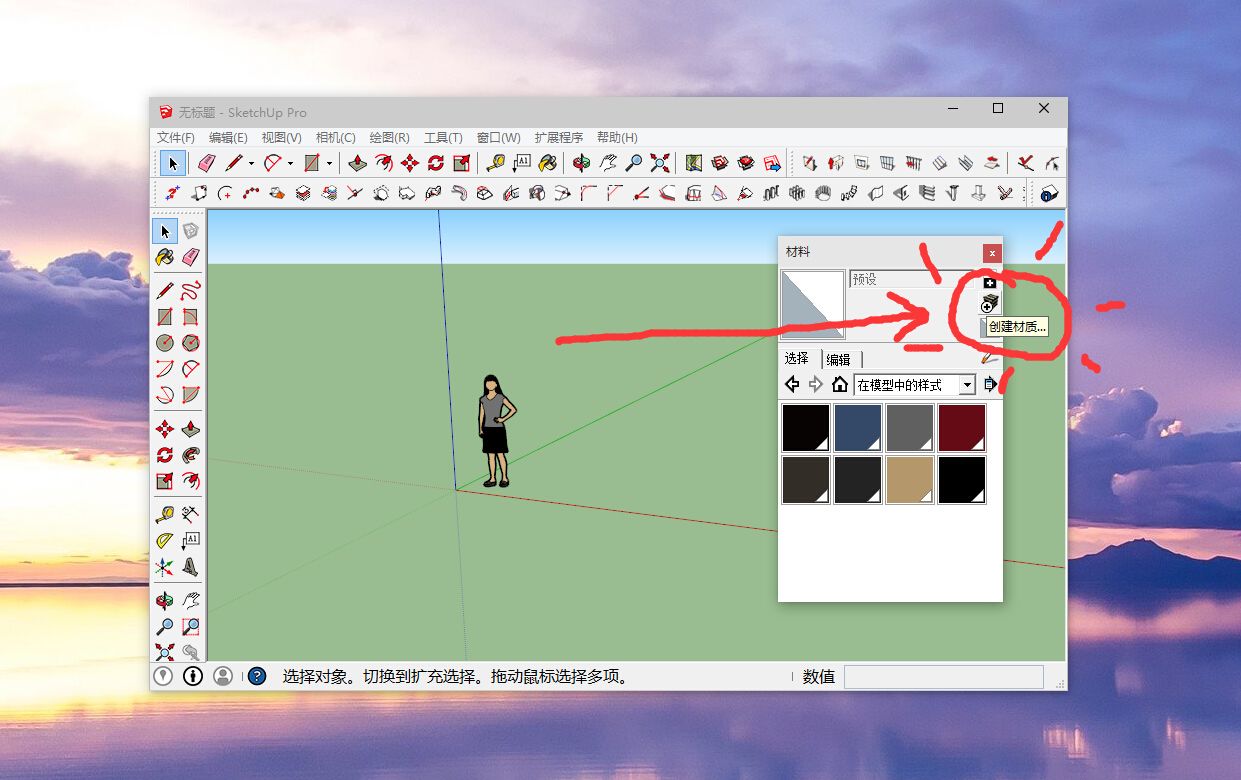This screenshot has width=1241, height=780.
Task: Select the arrow Select tool in top toolbar
Action: (172, 163)
